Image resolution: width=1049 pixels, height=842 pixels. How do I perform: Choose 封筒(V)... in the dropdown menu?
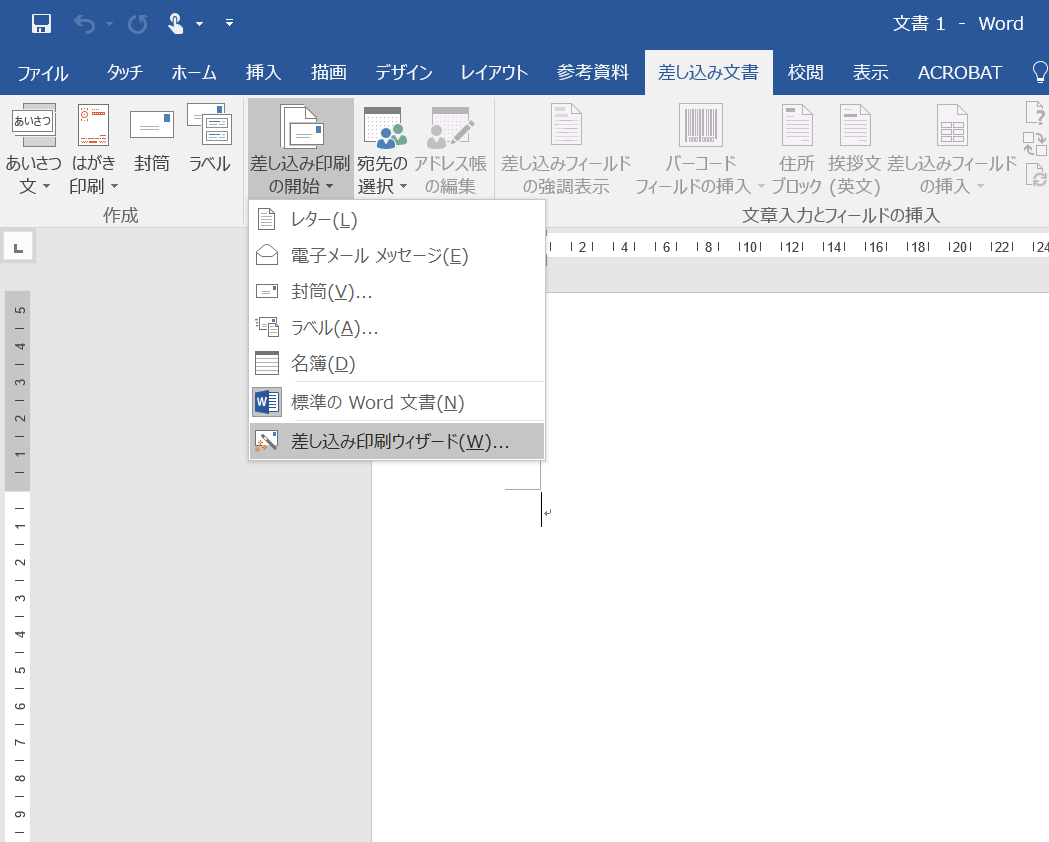(397, 292)
